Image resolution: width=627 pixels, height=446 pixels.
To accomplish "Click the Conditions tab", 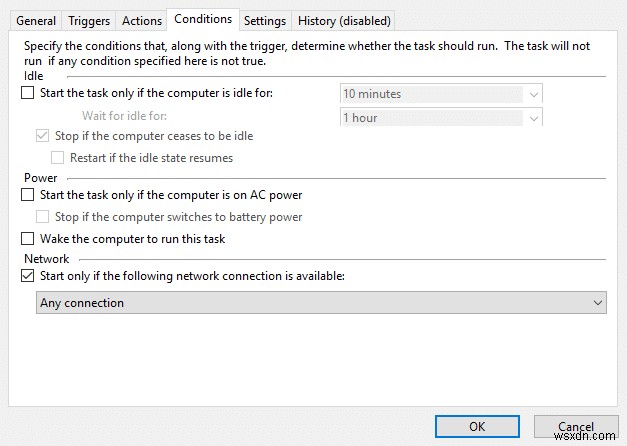I will pyautogui.click(x=203, y=19).
